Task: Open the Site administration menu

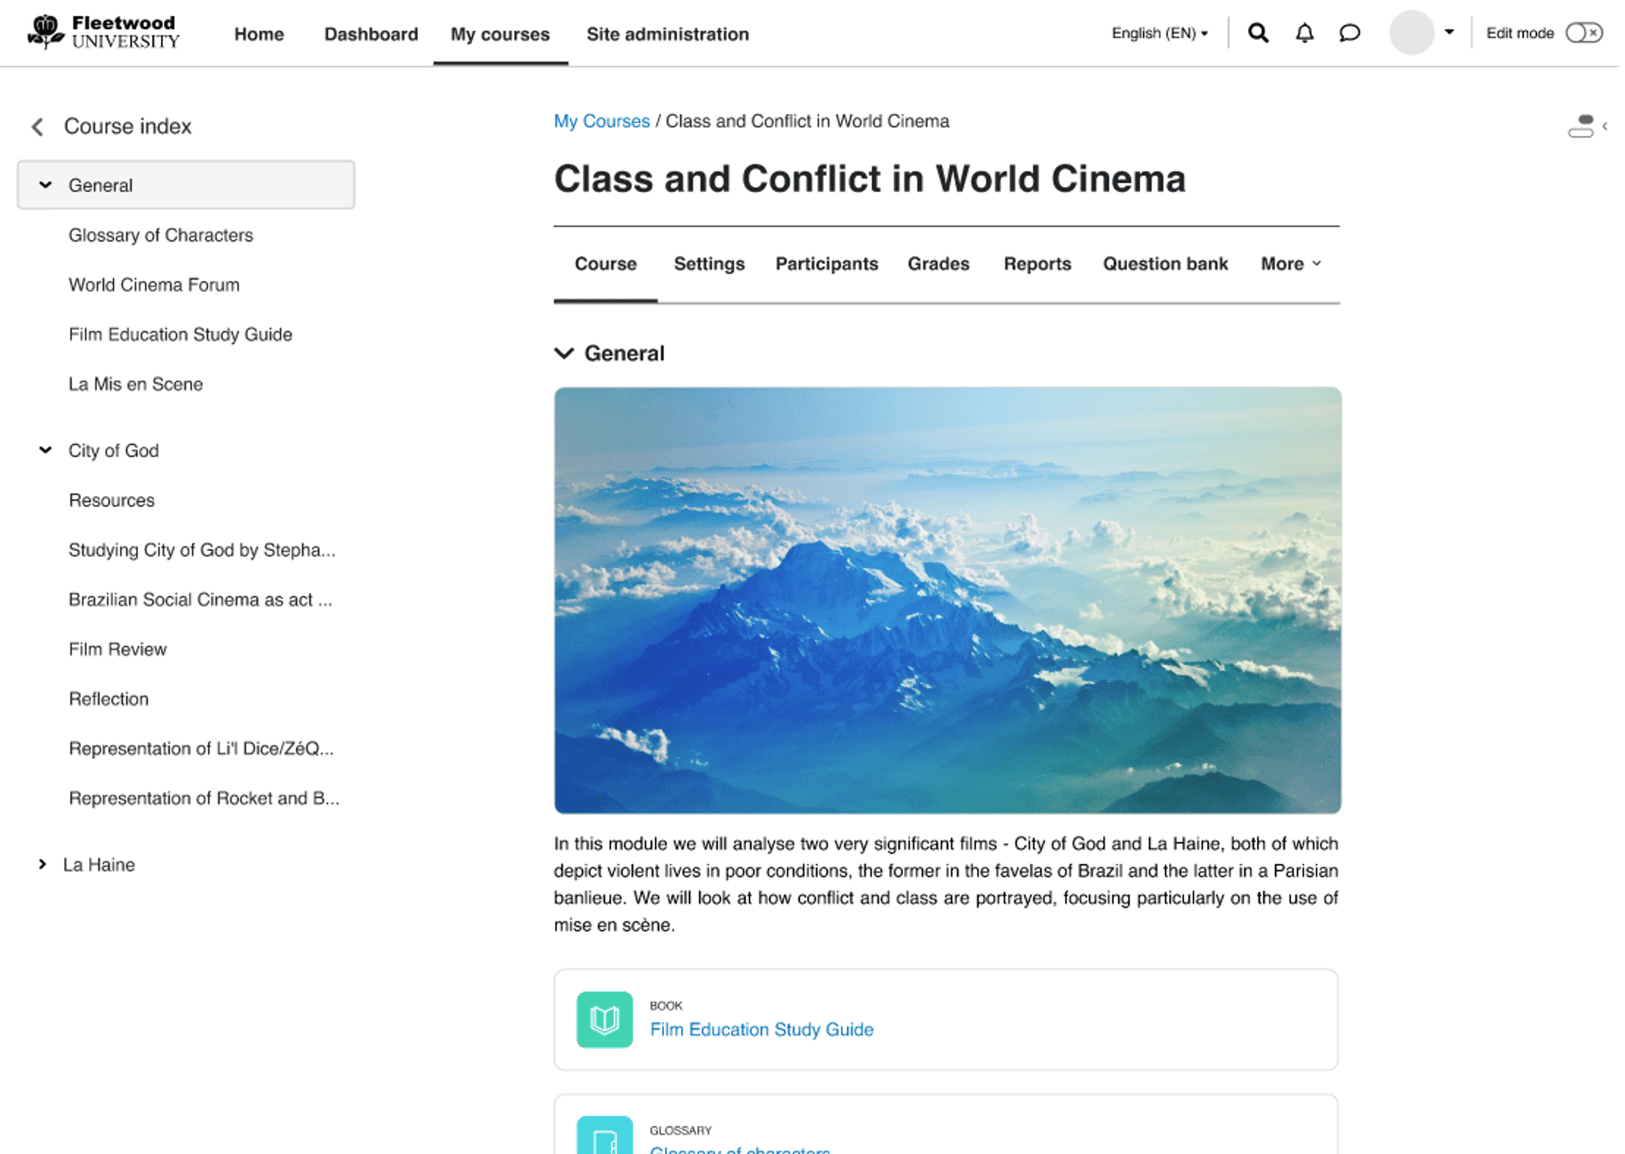Action: coord(667,33)
